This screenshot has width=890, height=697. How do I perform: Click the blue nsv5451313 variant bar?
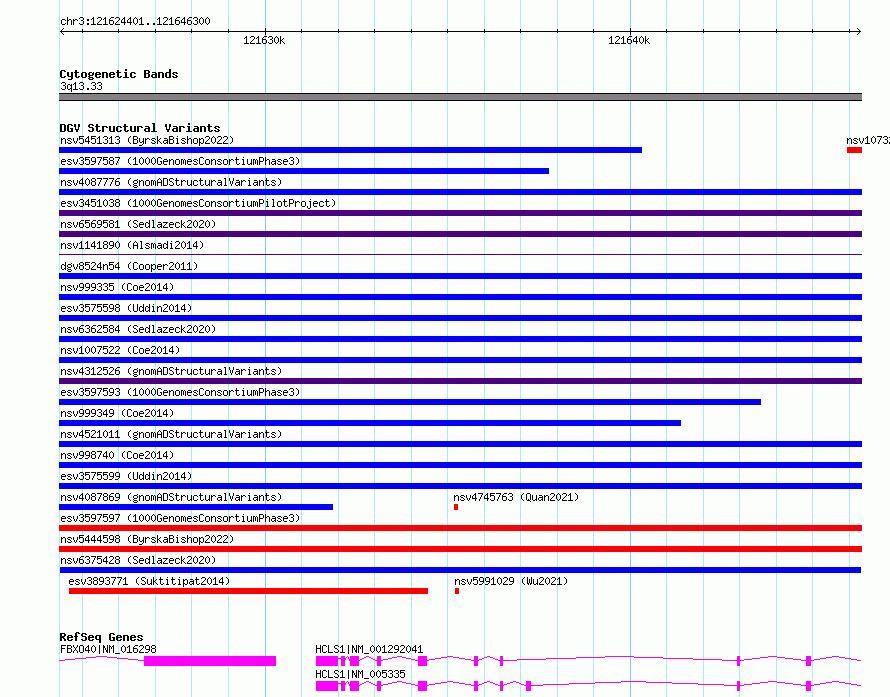tap(350, 150)
